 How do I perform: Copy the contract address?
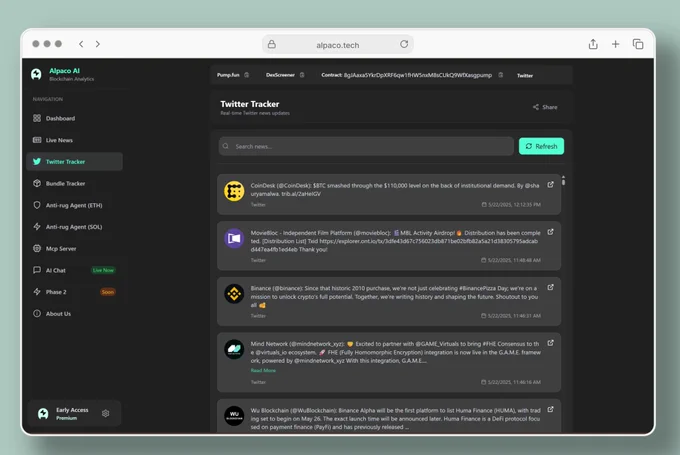click(500, 75)
